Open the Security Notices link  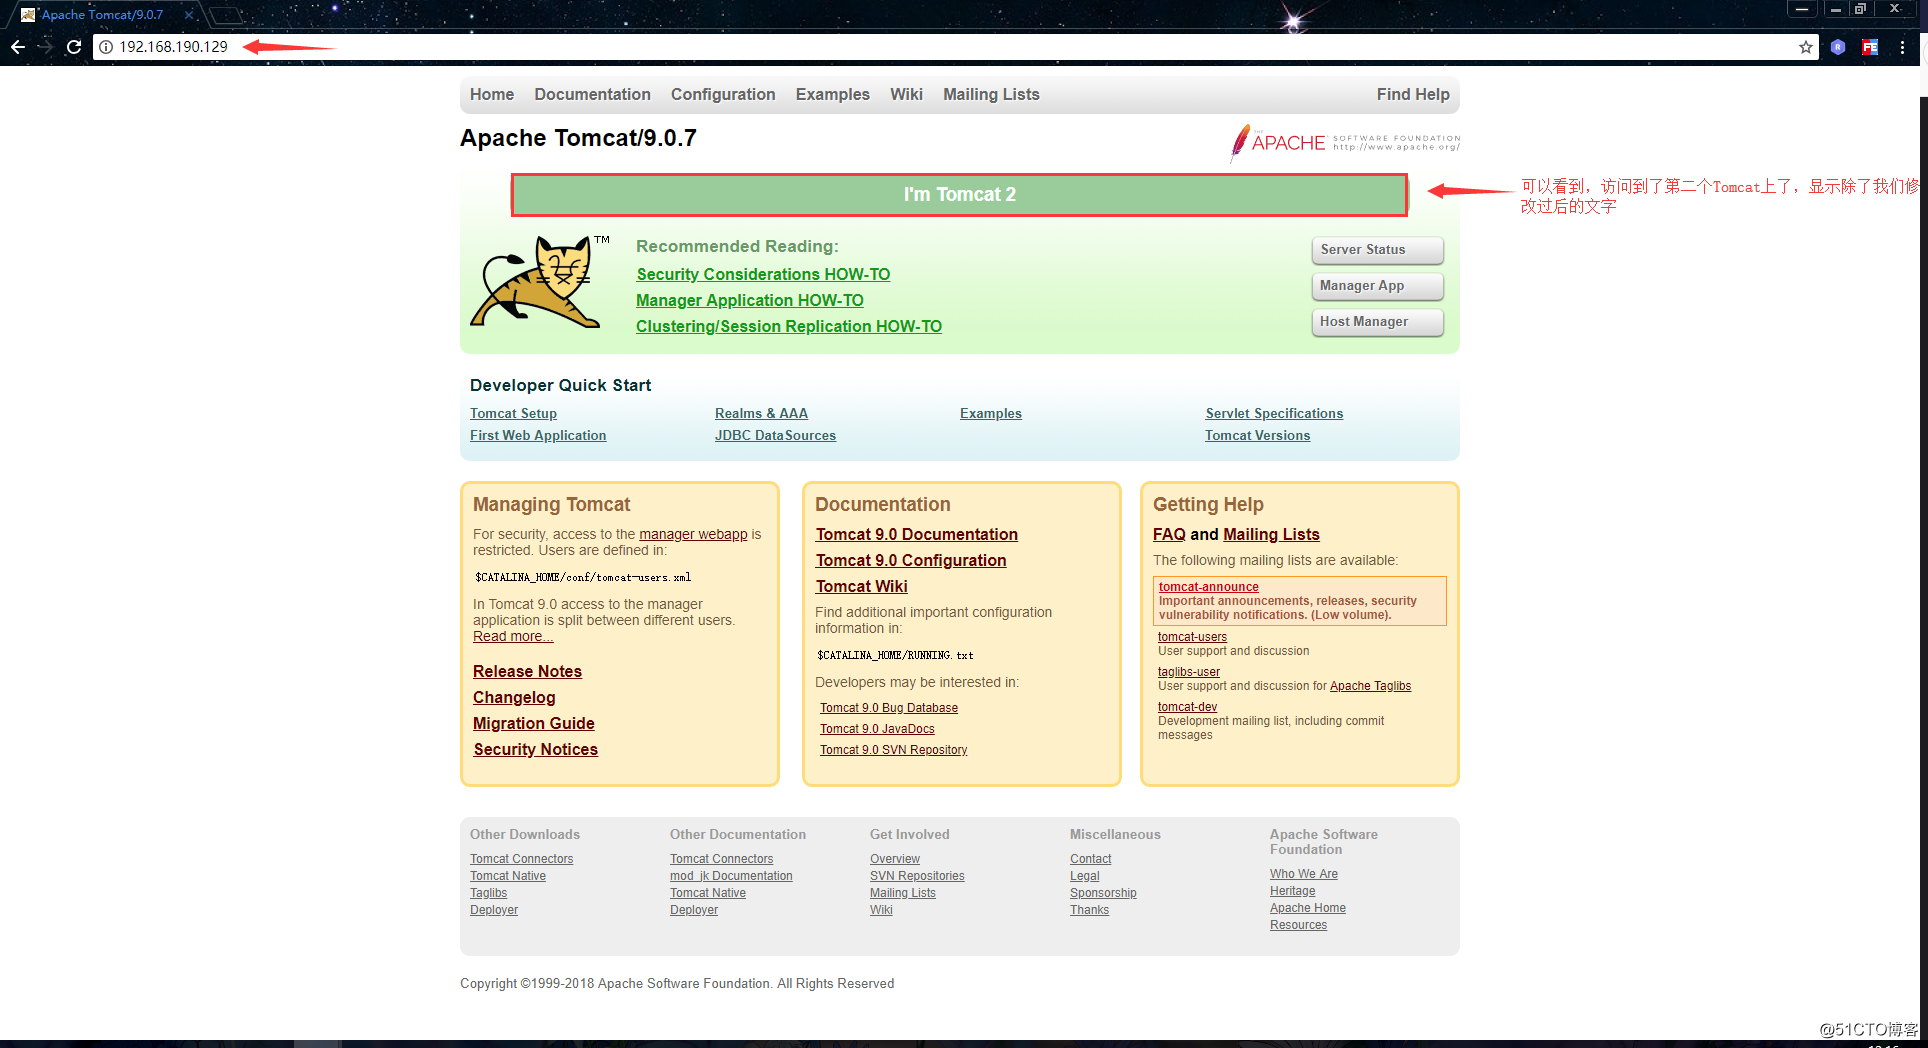[x=535, y=749]
